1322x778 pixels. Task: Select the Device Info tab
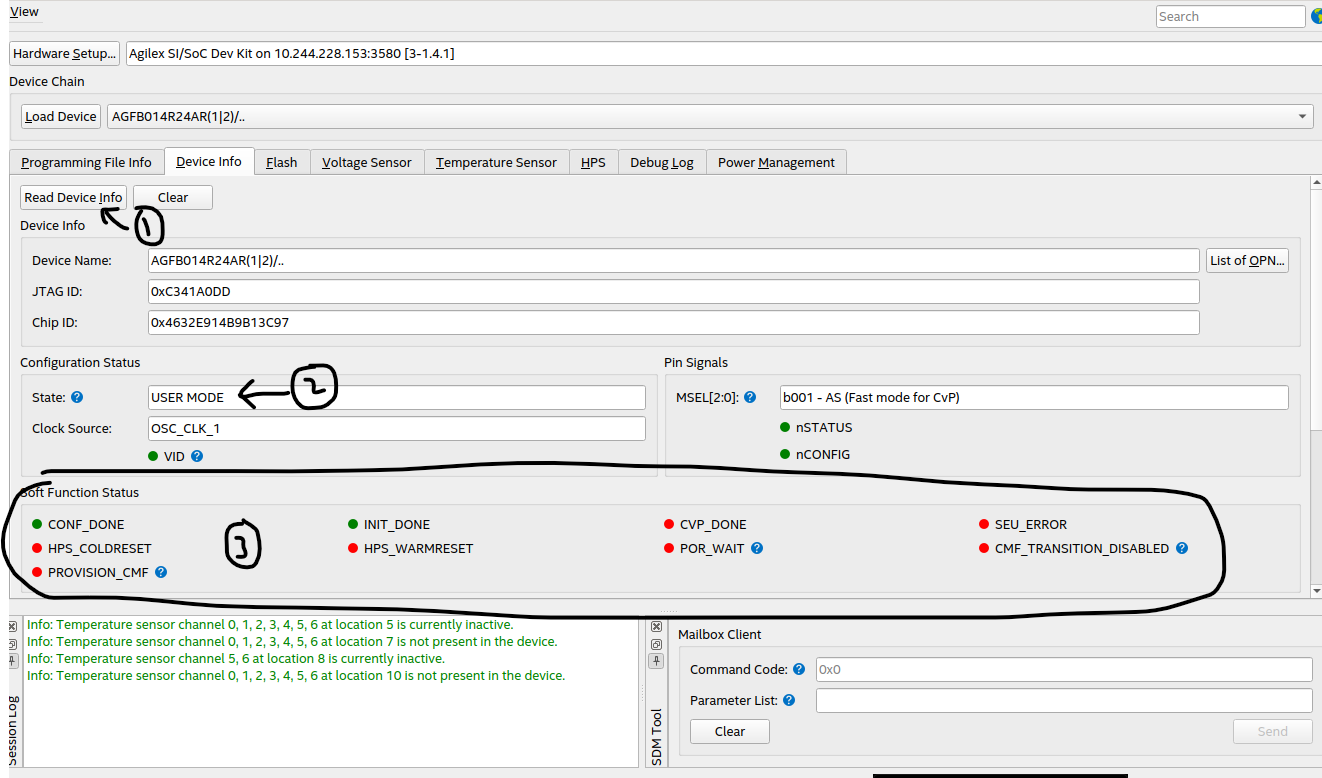click(x=209, y=161)
